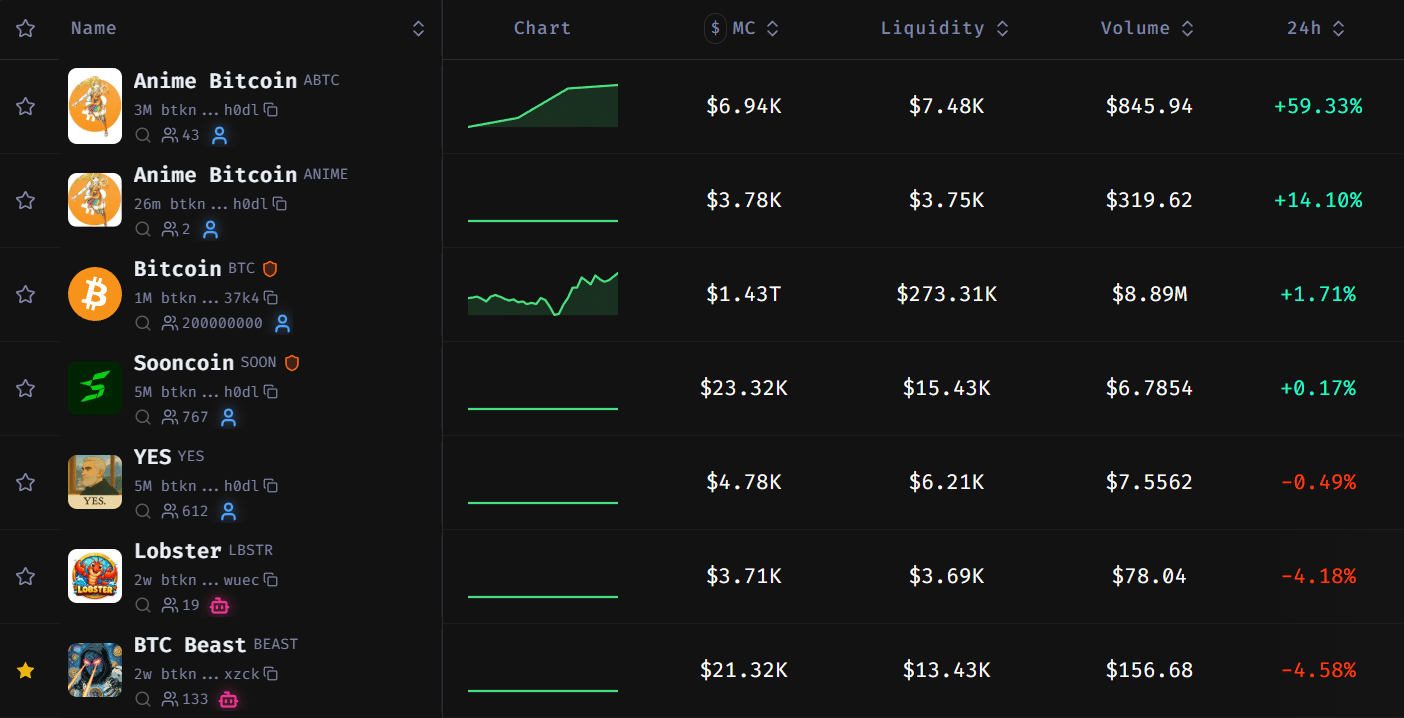
Task: Unfavorite BTC Beast with the yellow star
Action: click(26, 671)
